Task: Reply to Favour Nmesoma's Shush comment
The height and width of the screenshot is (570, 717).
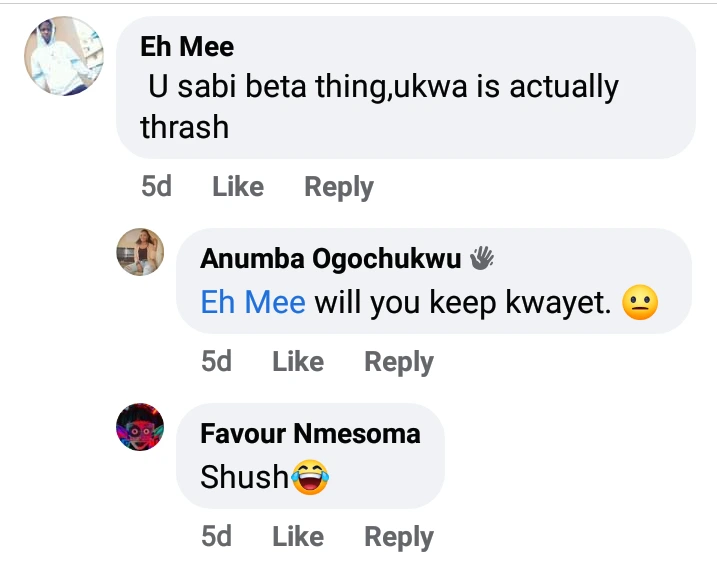Action: click(x=398, y=537)
